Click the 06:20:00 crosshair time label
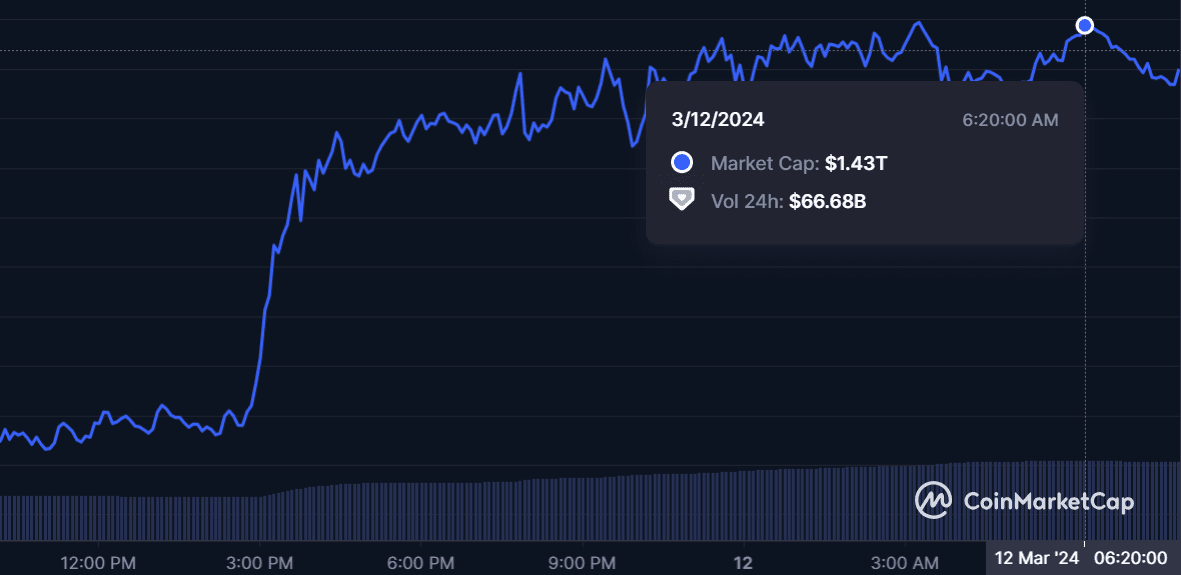The width and height of the screenshot is (1181, 575). point(1130,558)
